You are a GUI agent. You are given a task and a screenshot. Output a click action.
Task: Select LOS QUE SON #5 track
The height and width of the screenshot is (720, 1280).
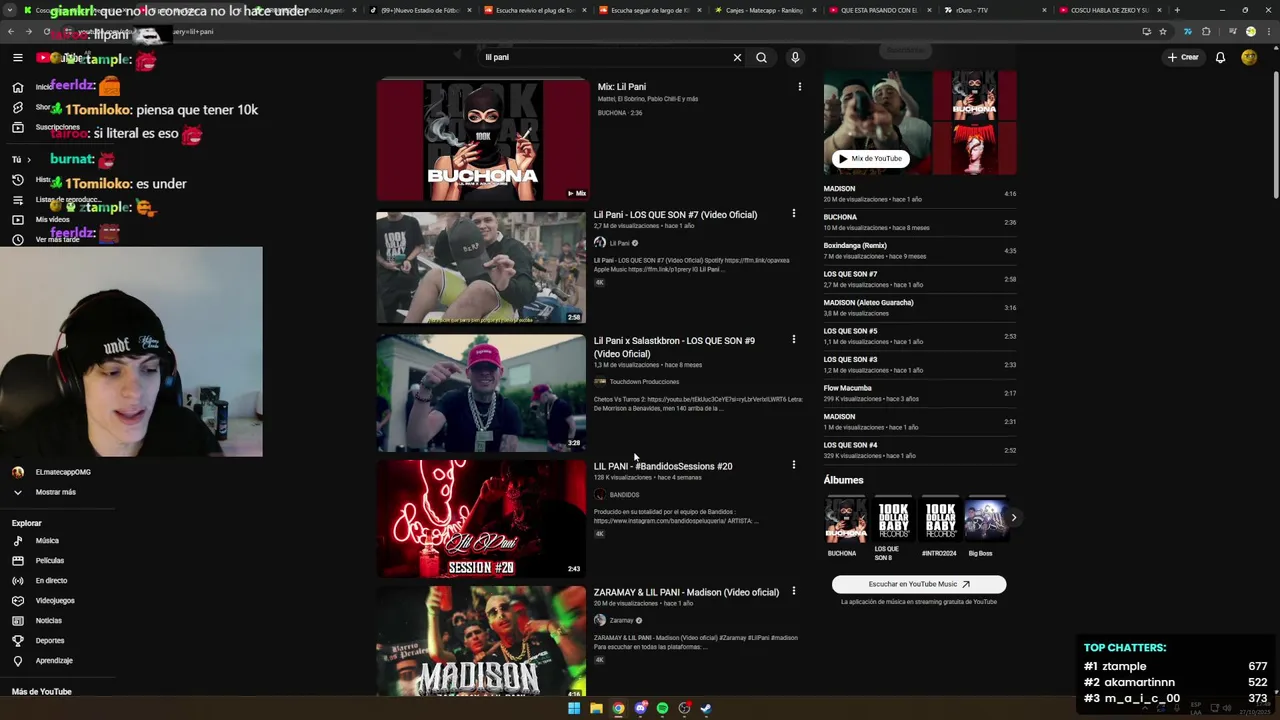pyautogui.click(x=920, y=336)
